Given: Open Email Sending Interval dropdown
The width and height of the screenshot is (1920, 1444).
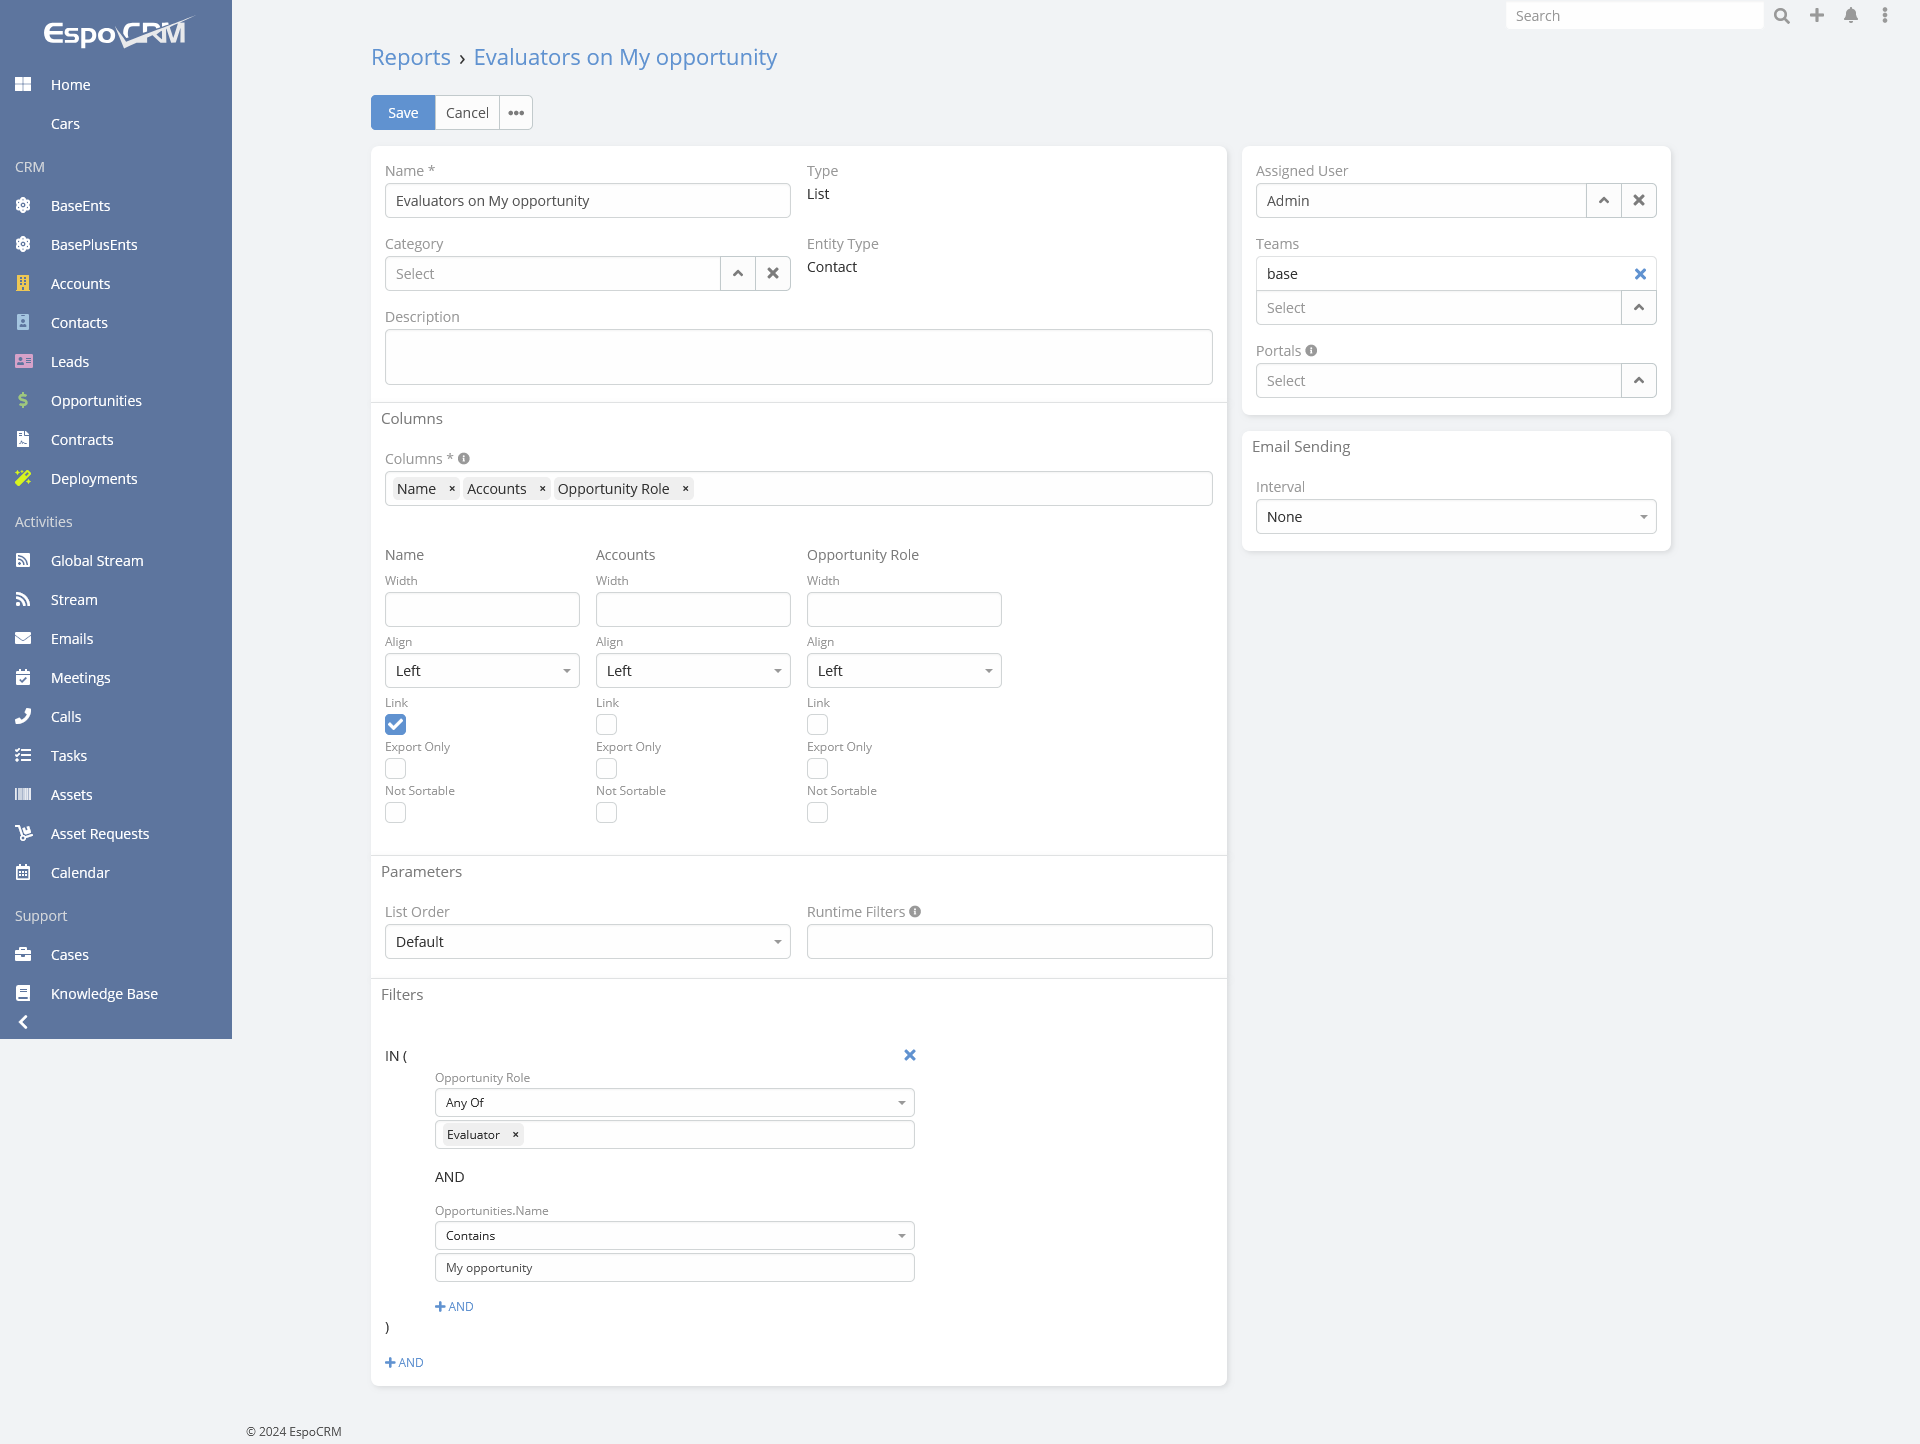Looking at the screenshot, I should tap(1455, 517).
